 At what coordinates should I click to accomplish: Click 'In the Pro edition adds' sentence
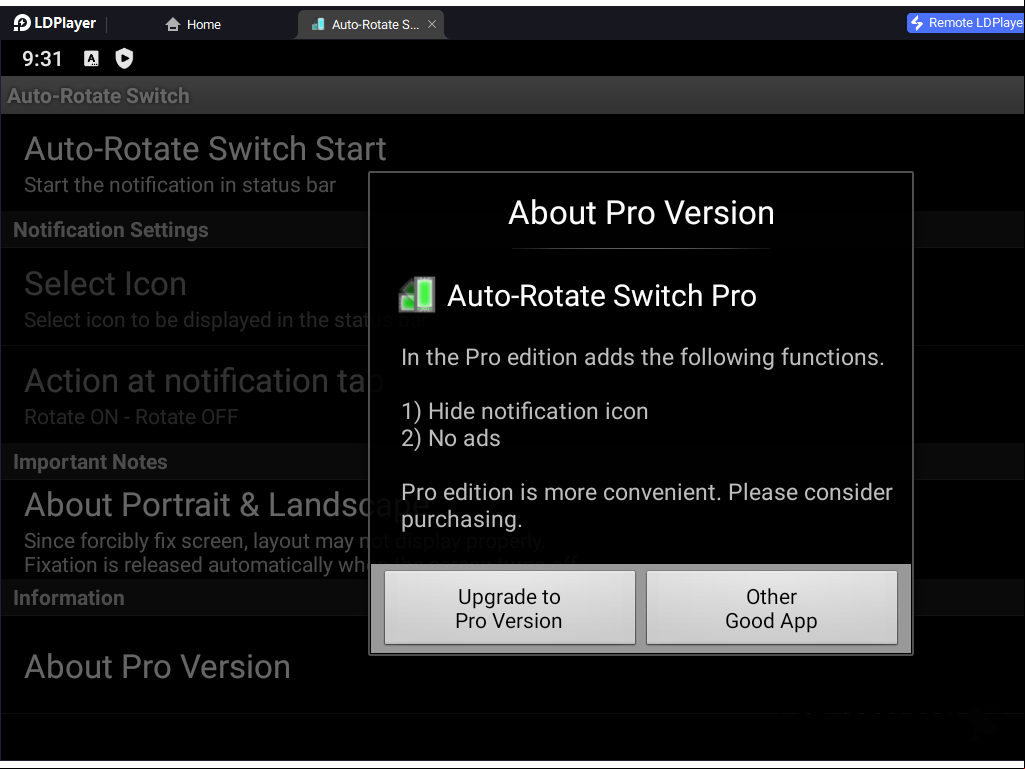[x=643, y=357]
